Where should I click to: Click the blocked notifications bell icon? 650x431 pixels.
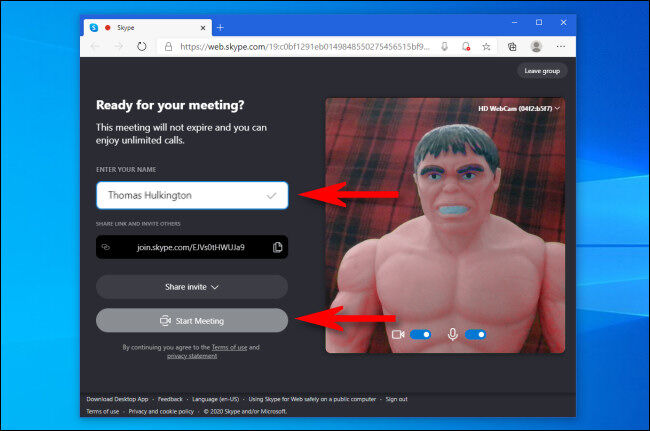[466, 46]
